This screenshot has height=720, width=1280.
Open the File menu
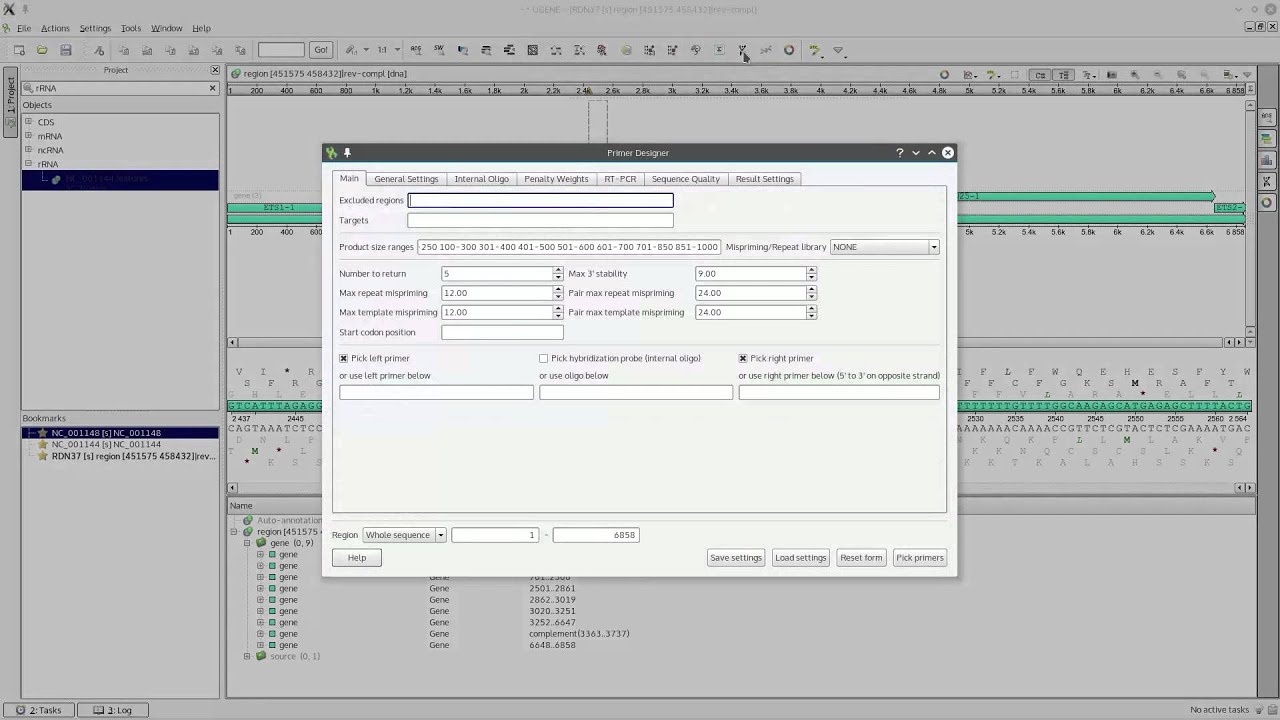pyautogui.click(x=24, y=28)
